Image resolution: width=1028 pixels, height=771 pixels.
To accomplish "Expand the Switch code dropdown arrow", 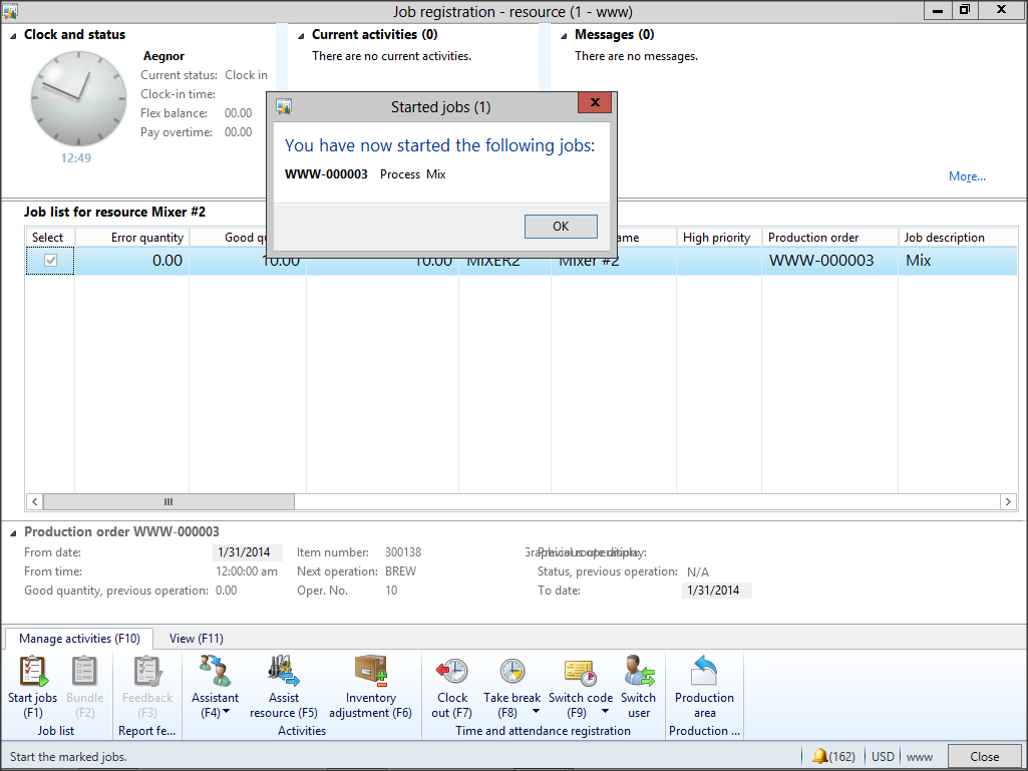I will coord(605,713).
